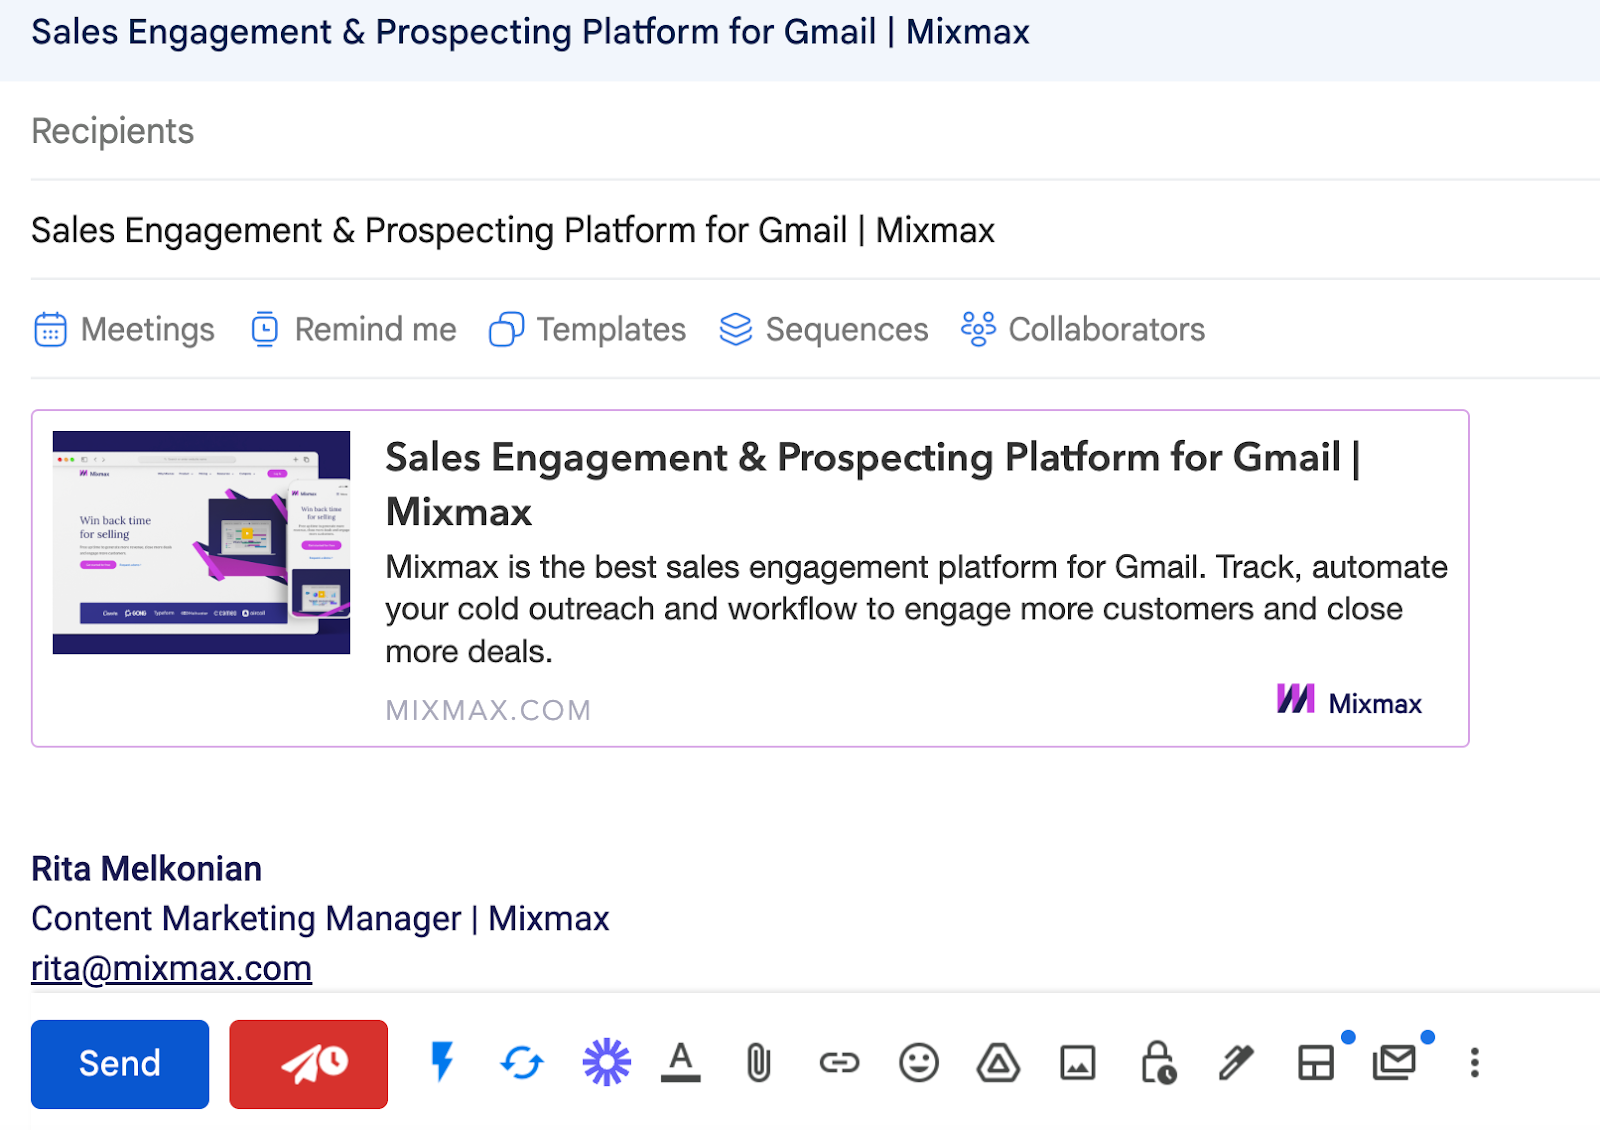Set a Remind me follow-up
The width and height of the screenshot is (1600, 1130).
353,329
